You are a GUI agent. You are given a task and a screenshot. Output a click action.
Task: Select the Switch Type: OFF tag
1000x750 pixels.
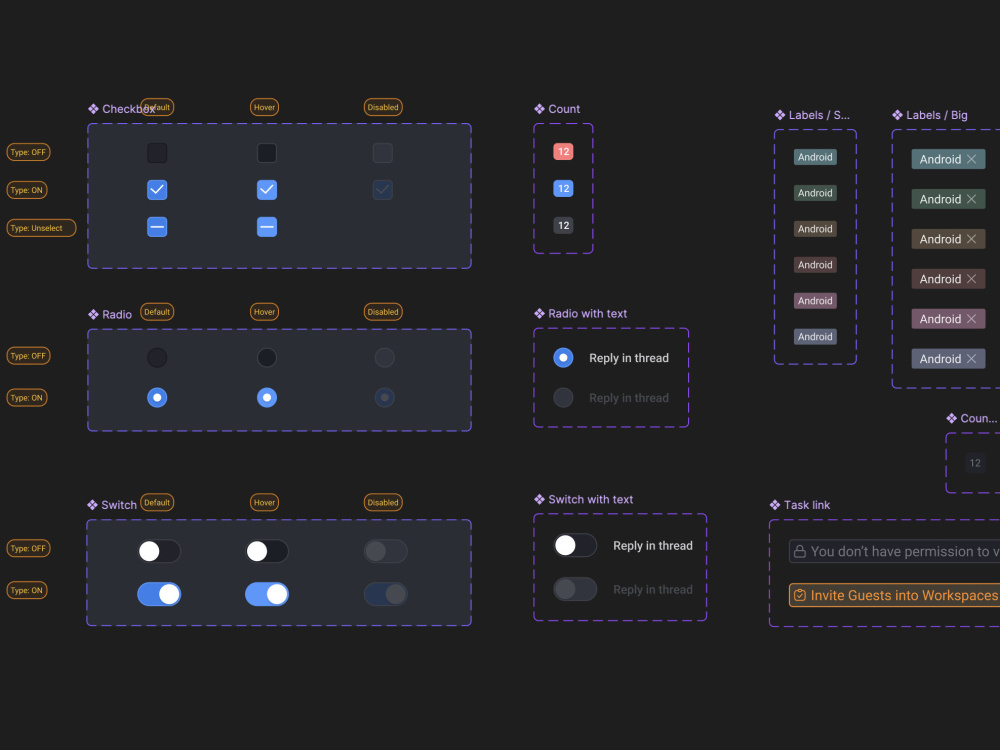click(x=28, y=548)
